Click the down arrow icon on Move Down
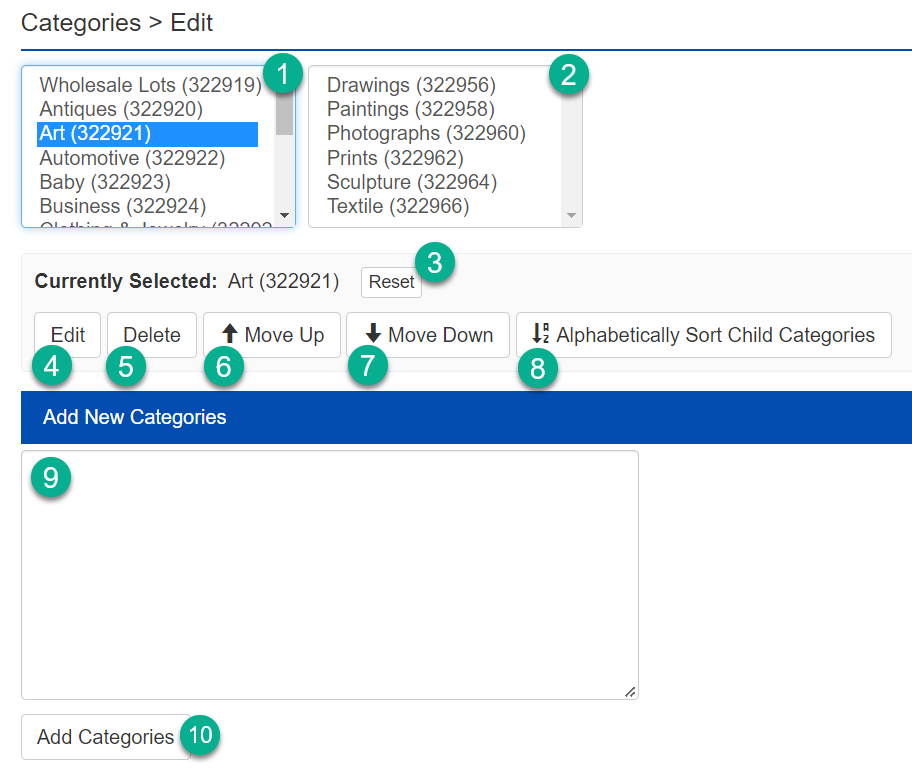 pos(375,335)
